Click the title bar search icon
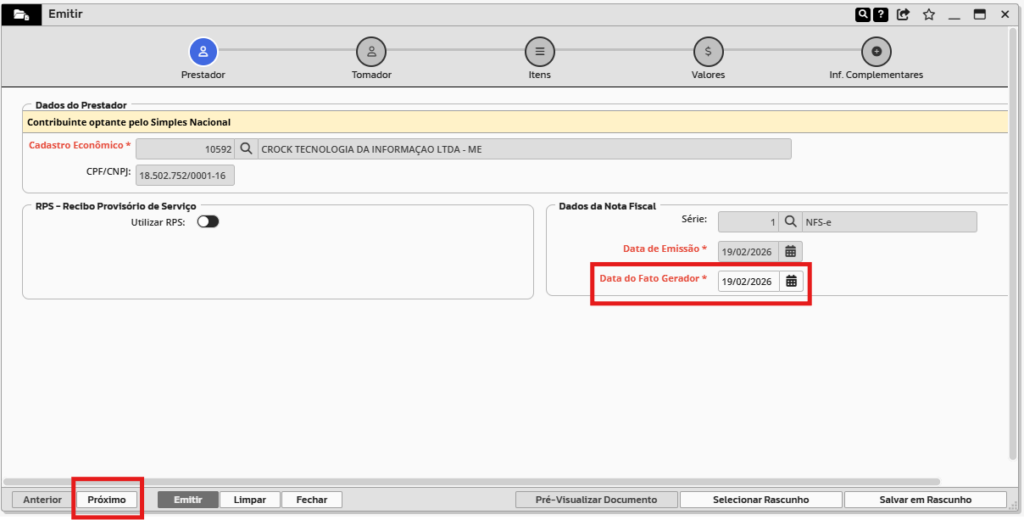The image size is (1024, 520). tap(862, 15)
